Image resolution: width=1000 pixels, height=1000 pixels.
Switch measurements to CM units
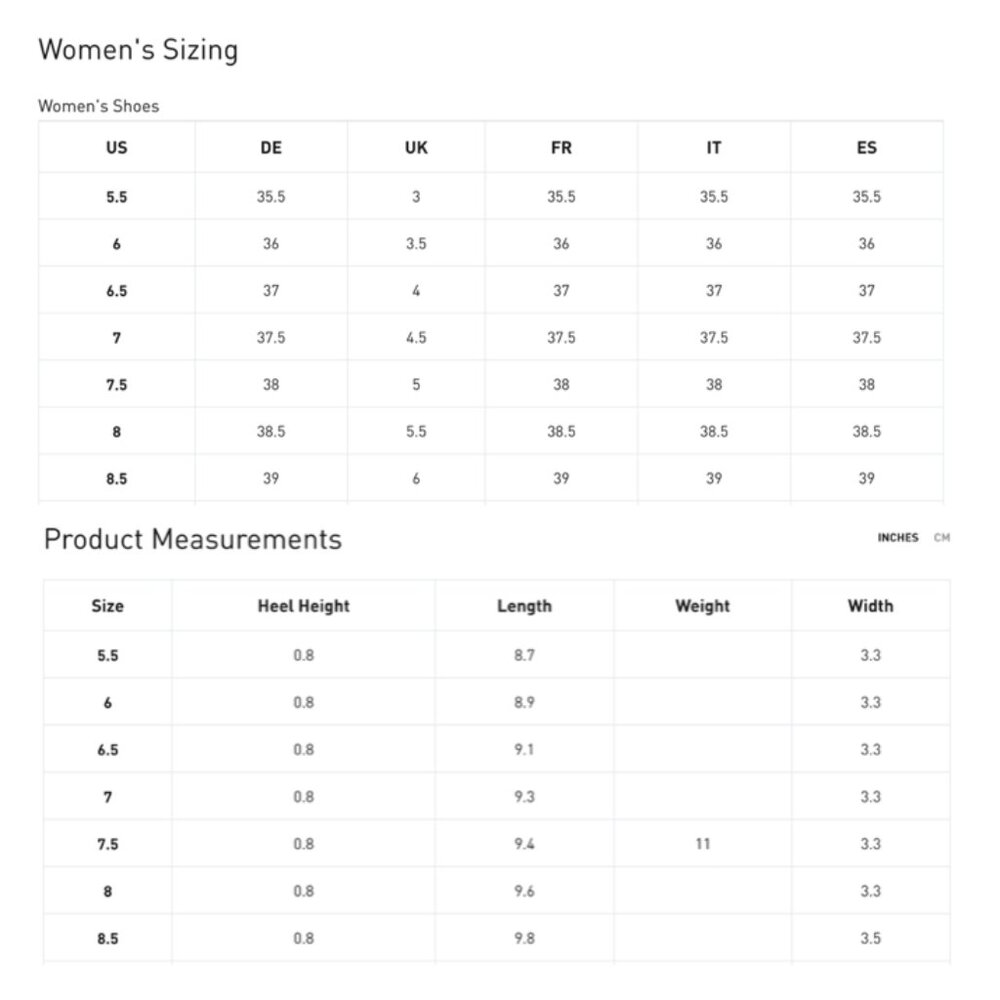941,538
